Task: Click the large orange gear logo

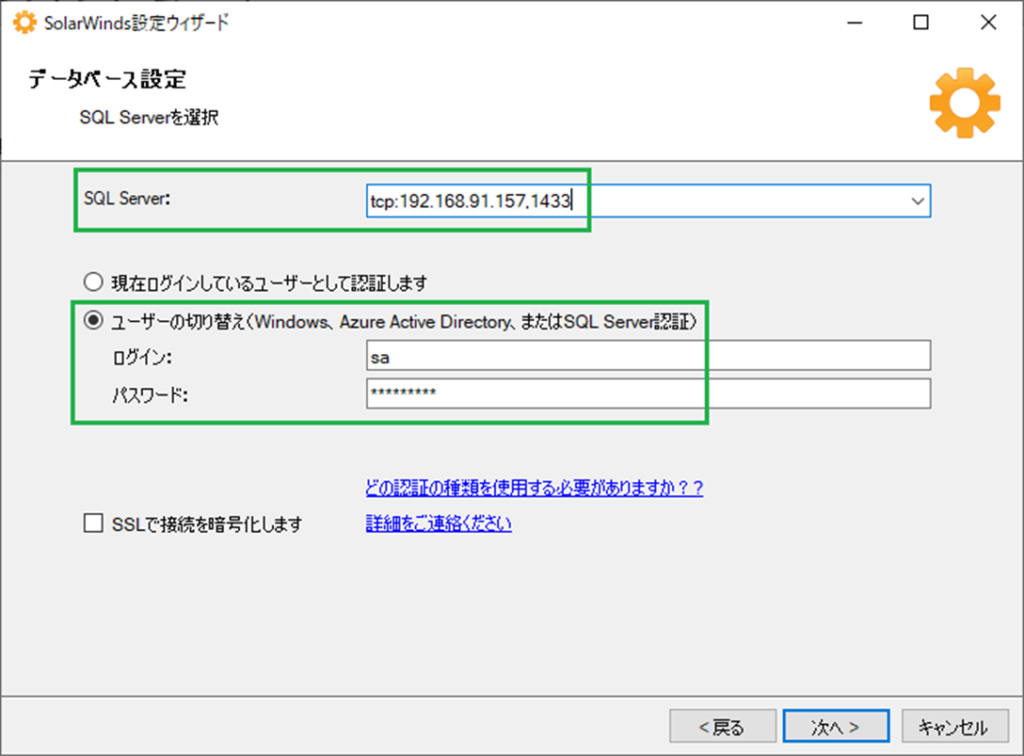Action: click(x=965, y=103)
